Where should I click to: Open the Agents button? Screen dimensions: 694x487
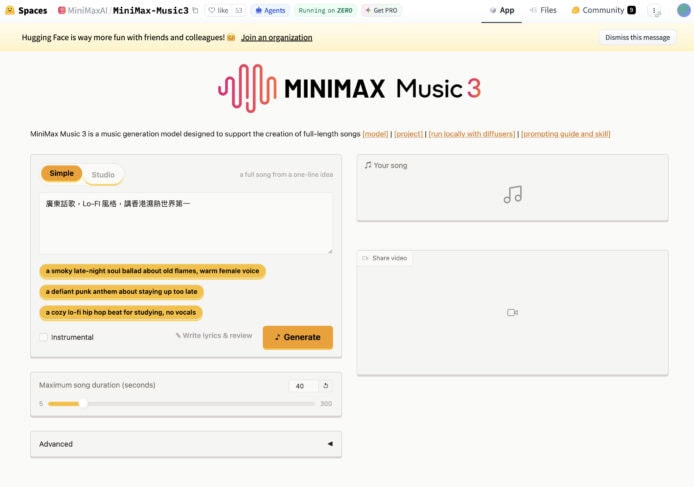[x=270, y=10]
